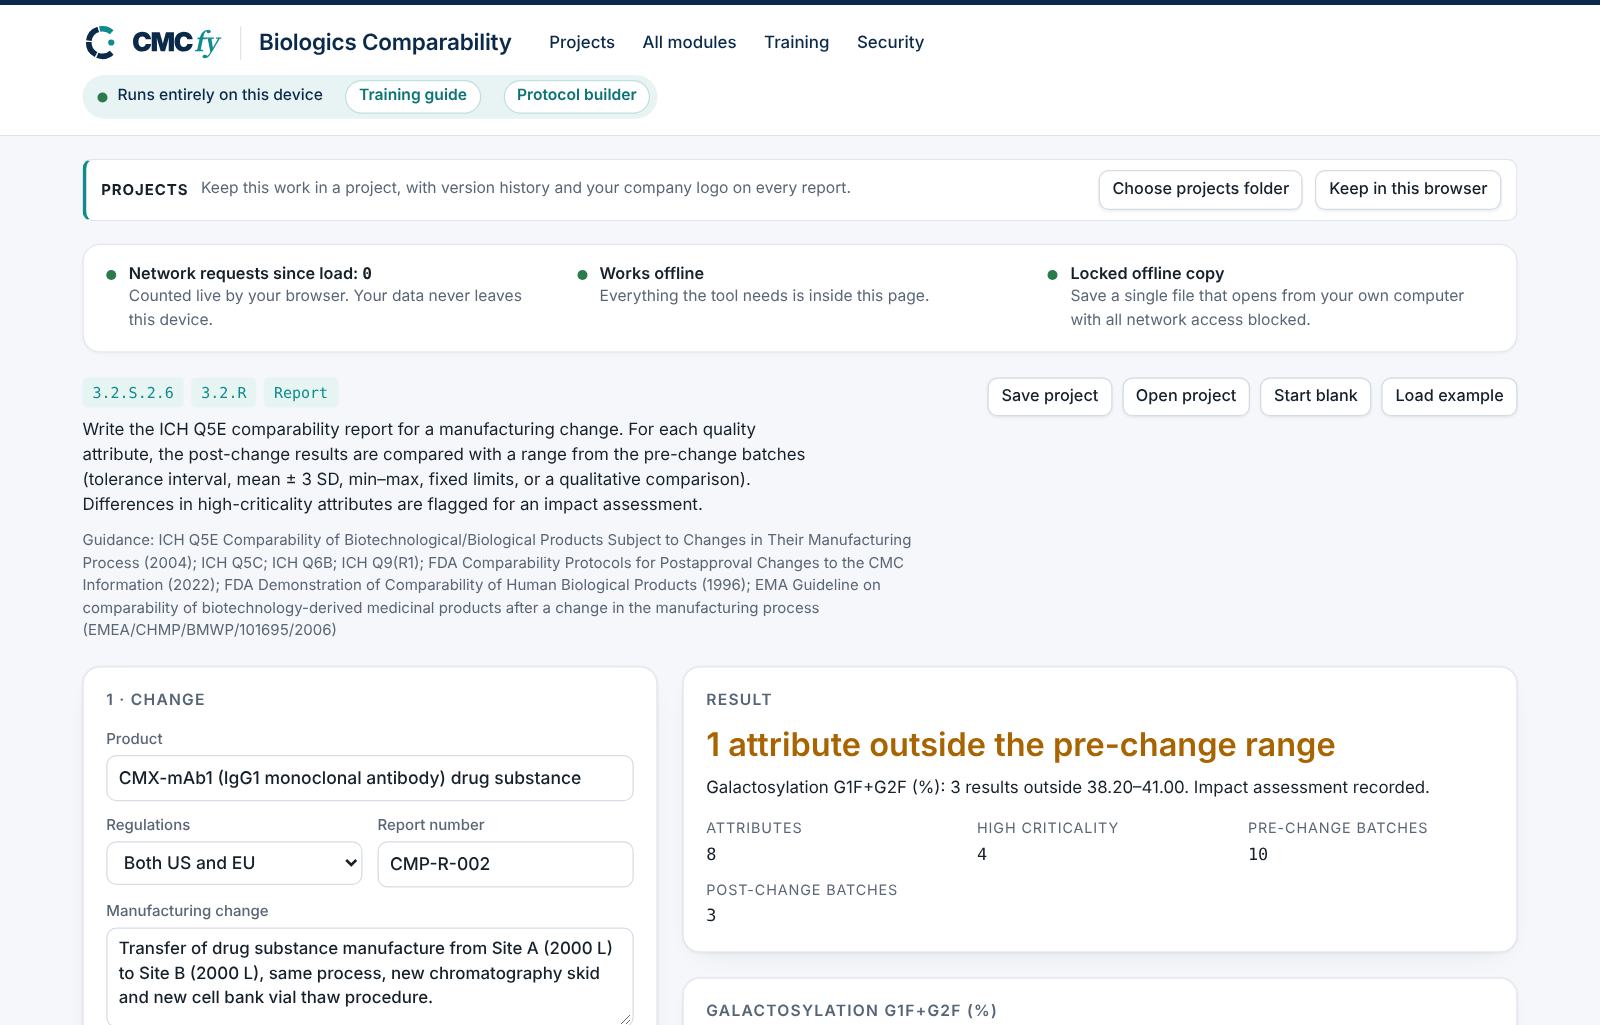This screenshot has width=1600, height=1025.
Task: Open the Security nav item
Action: (x=890, y=42)
